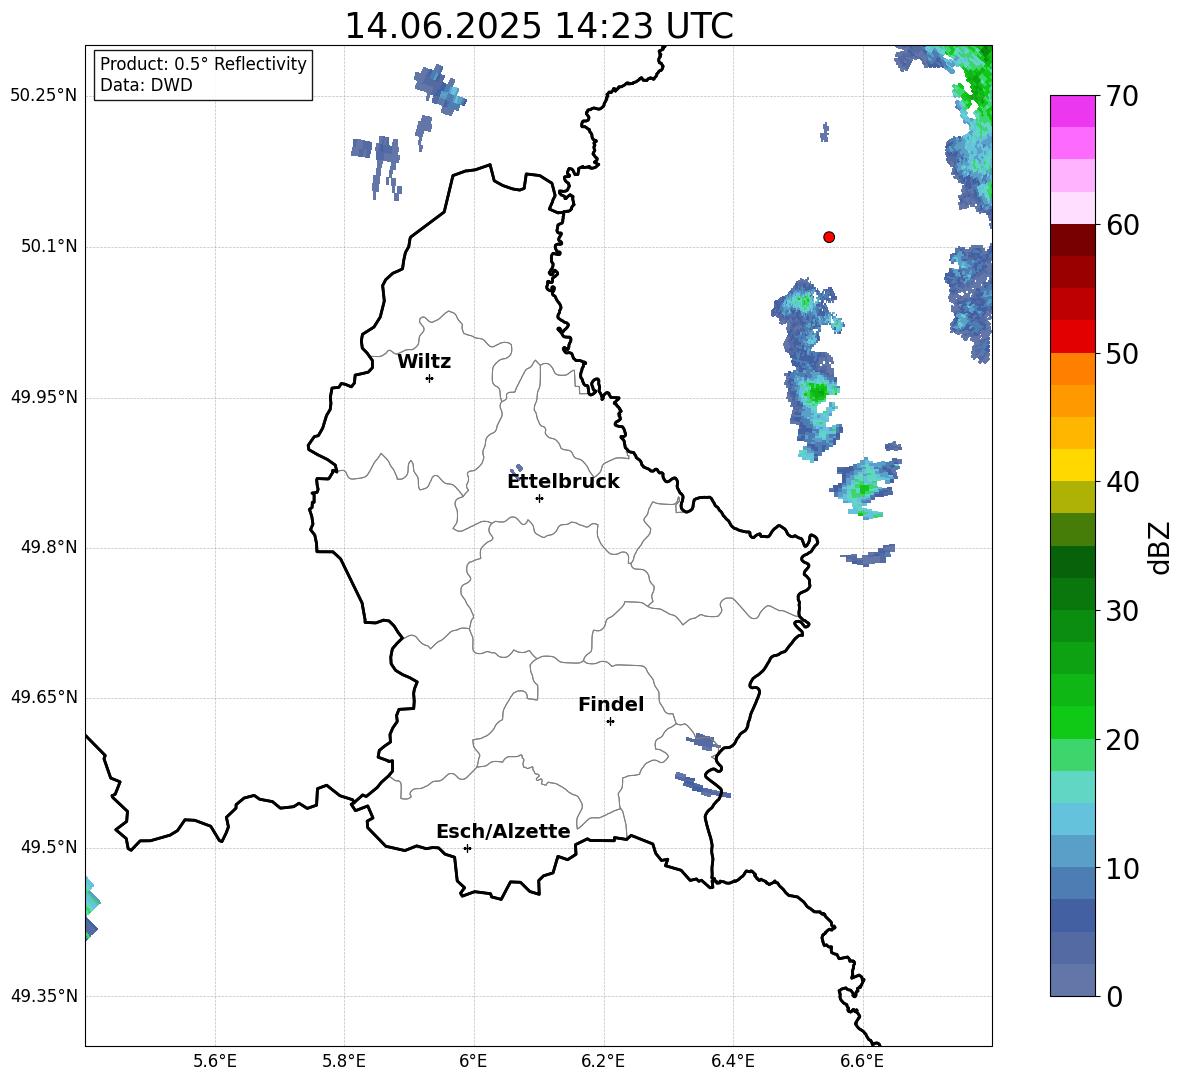This screenshot has height=1081, width=1184.
Task: Click the Product: 0.5° Reflectivity label
Action: pyautogui.click(x=203, y=63)
